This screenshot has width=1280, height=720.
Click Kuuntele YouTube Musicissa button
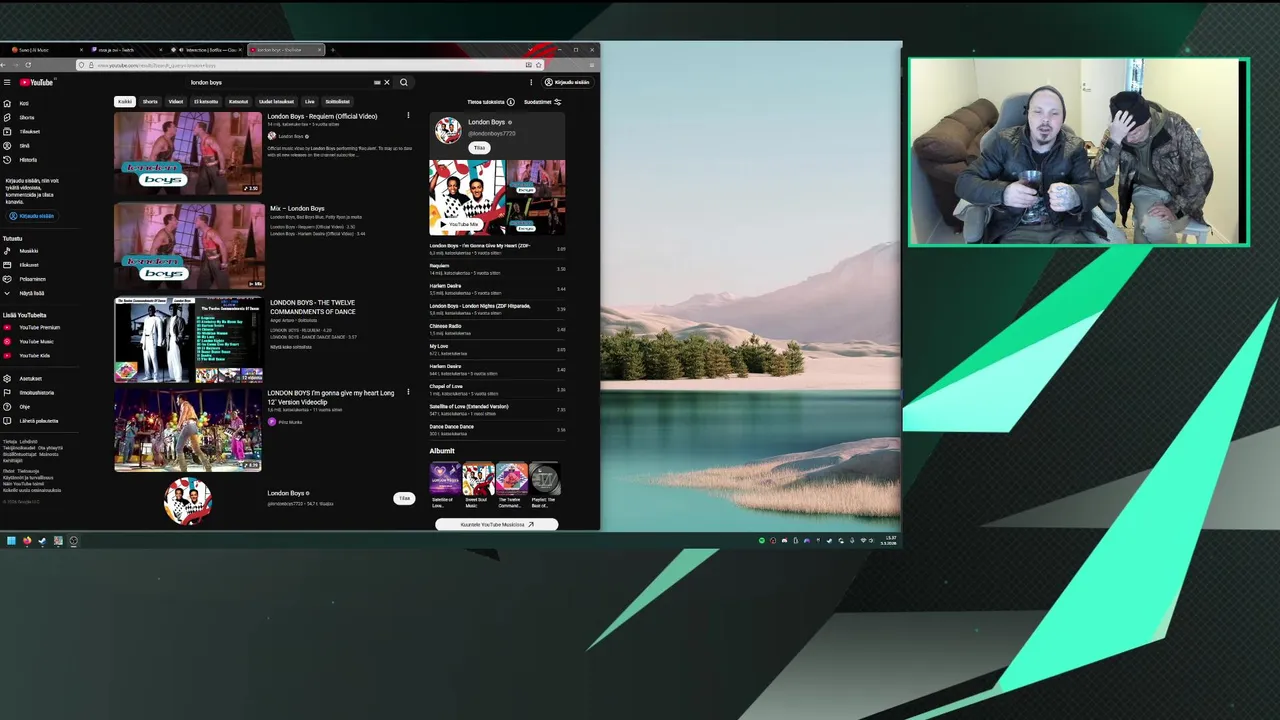(497, 524)
